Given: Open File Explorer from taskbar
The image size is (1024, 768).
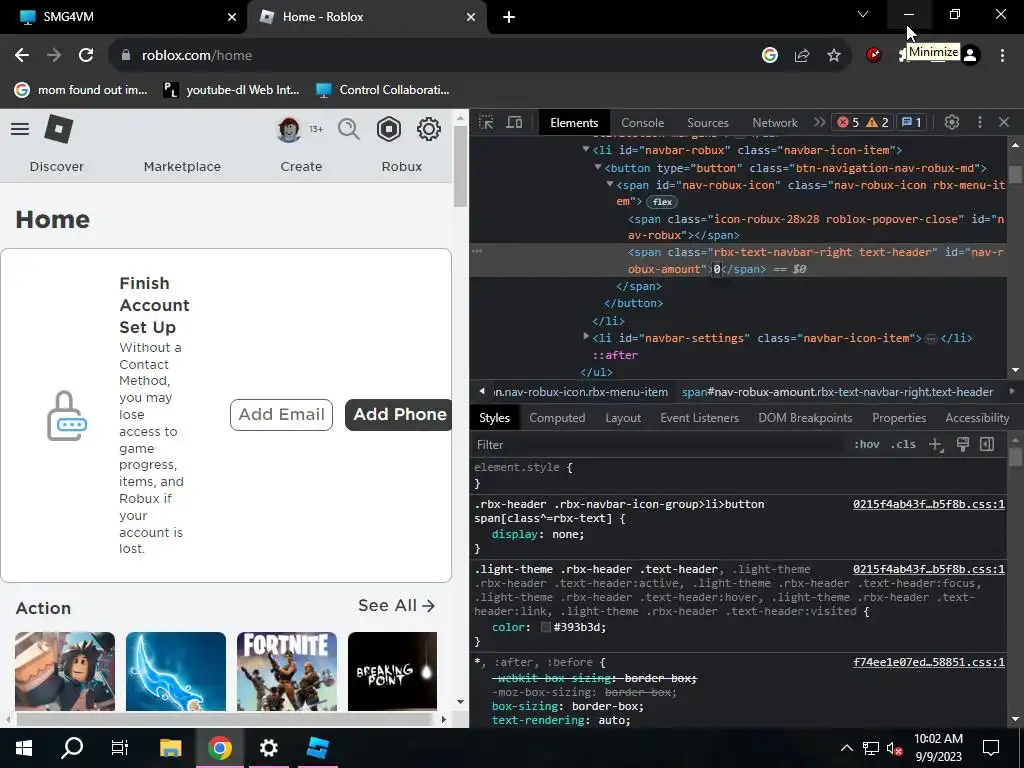Looking at the screenshot, I should pyautogui.click(x=170, y=748).
